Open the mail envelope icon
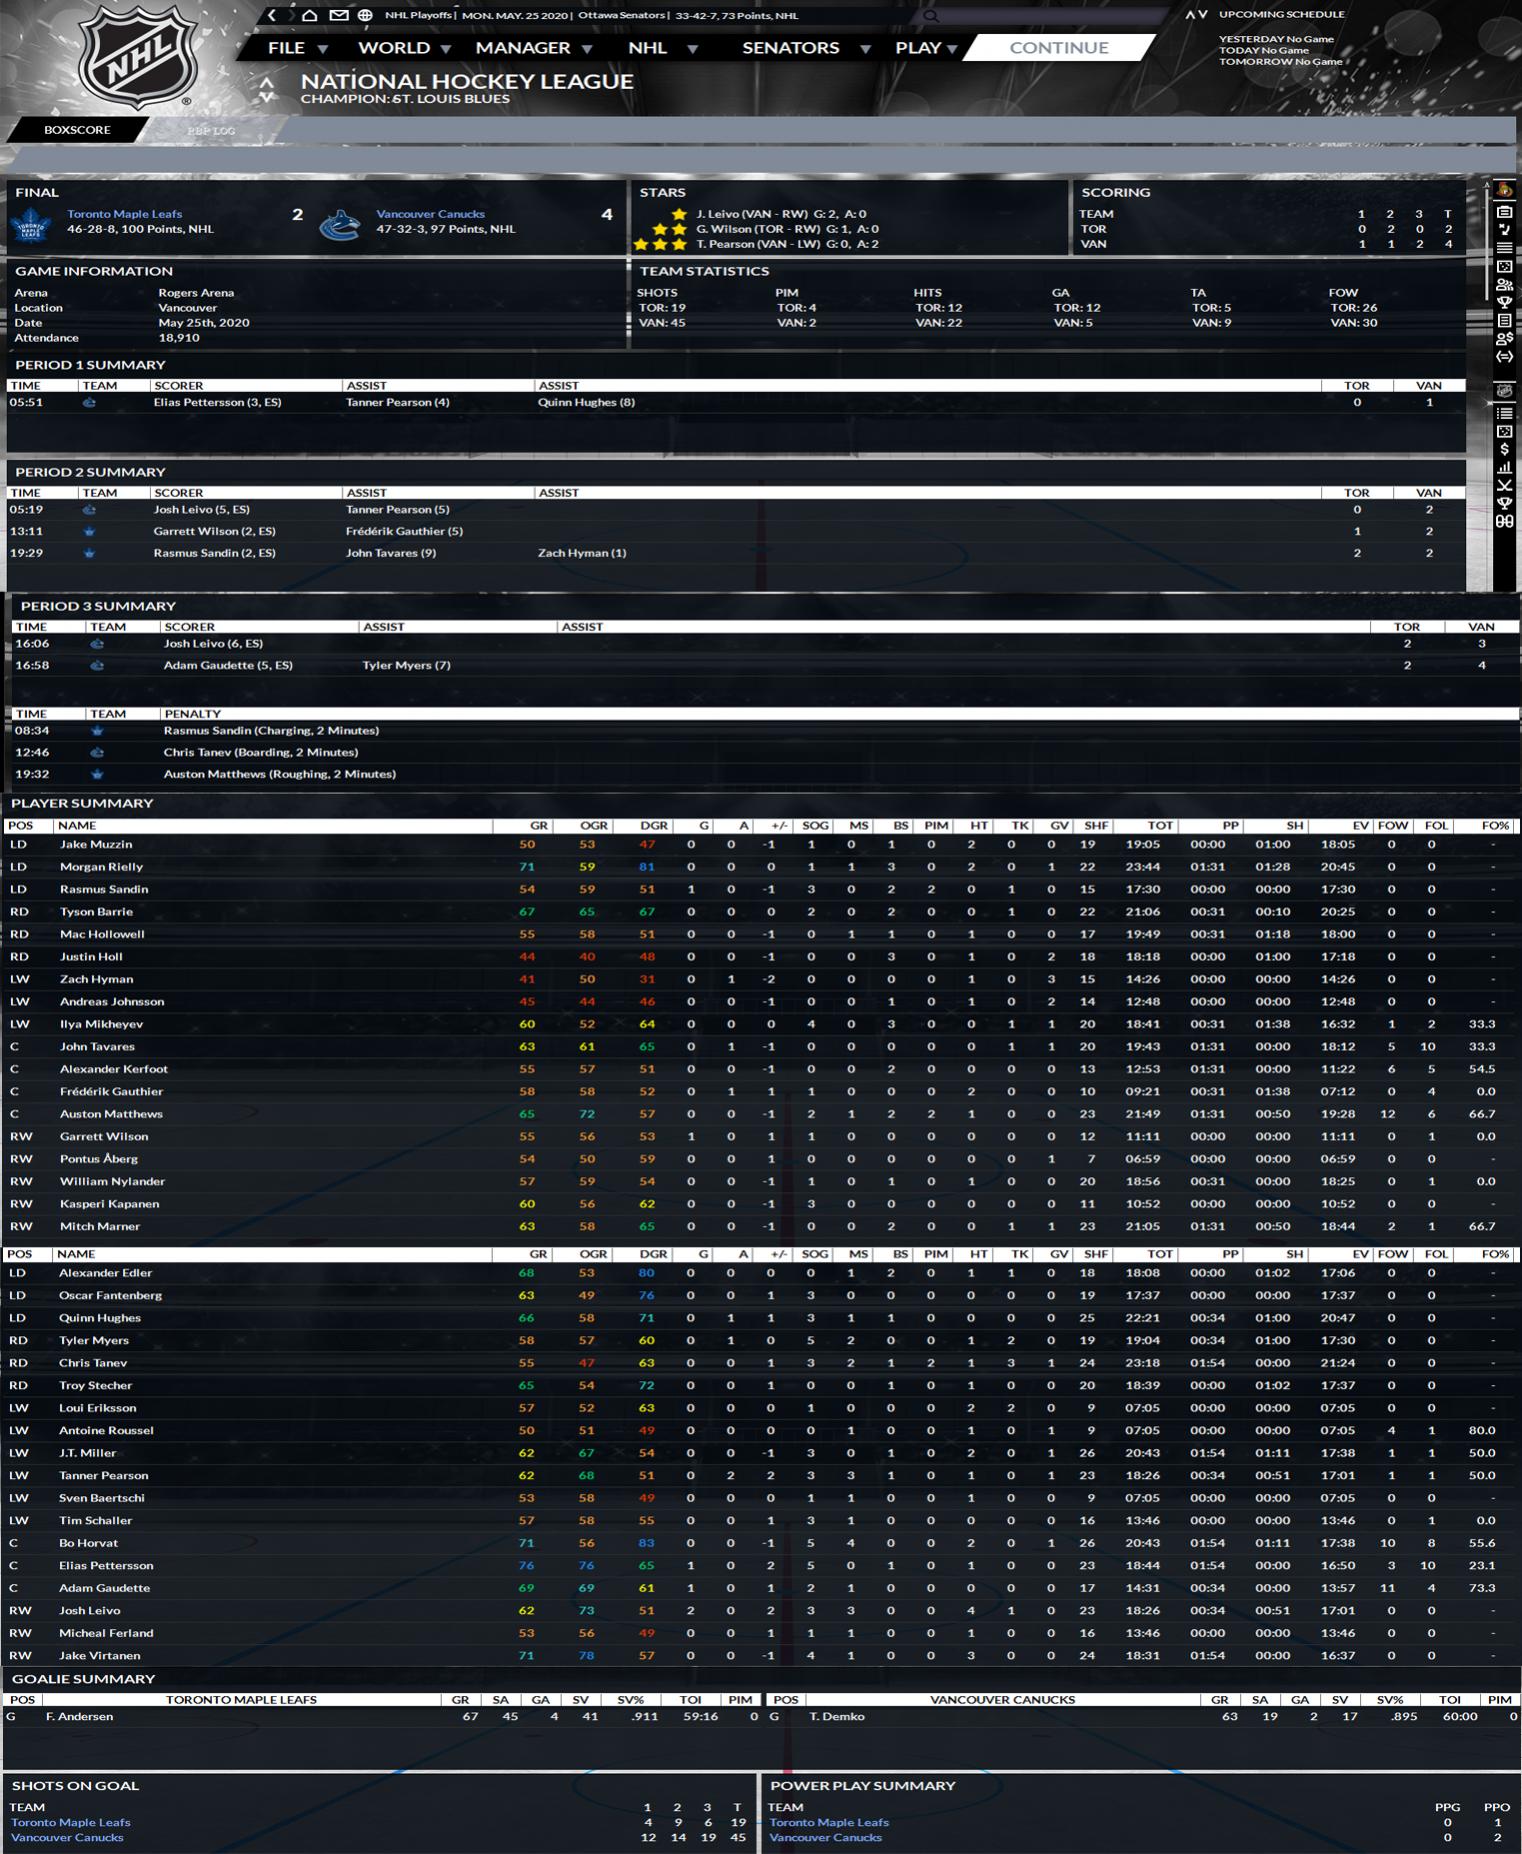 339,15
